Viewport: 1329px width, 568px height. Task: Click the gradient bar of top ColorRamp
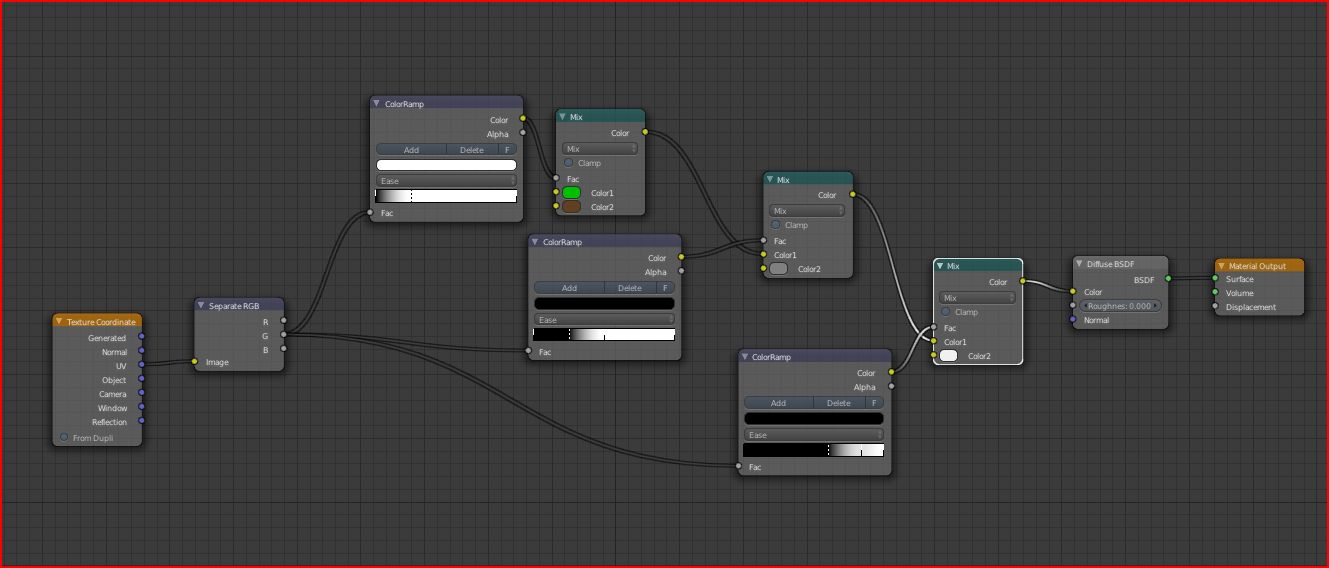point(446,196)
